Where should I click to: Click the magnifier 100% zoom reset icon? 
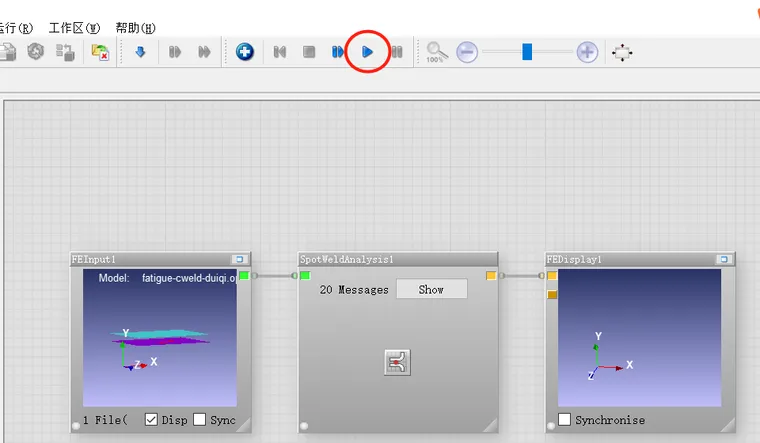coord(436,52)
